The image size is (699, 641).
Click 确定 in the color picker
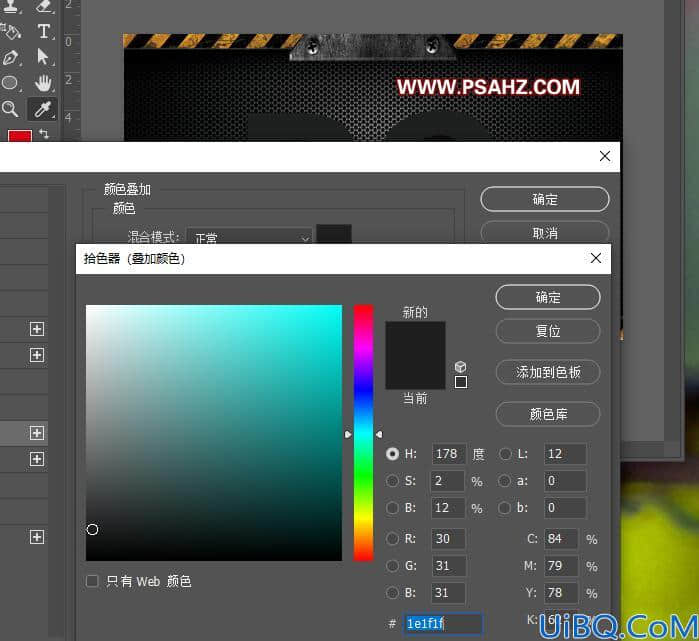[548, 297]
